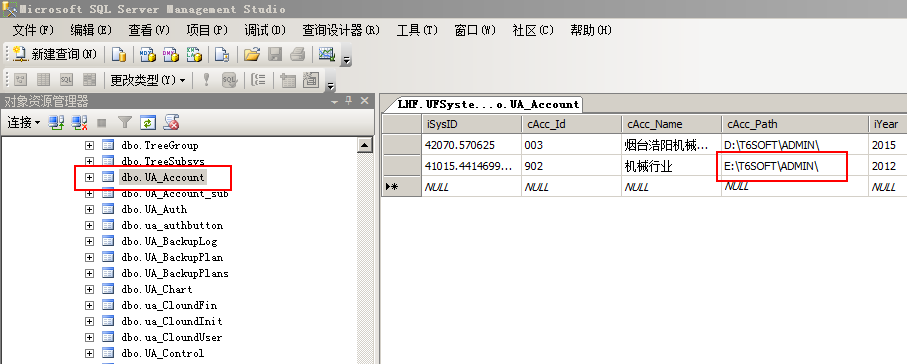The image size is (907, 364).
Task: Select dbo.ua_CloundInit tree item
Action: [172, 321]
